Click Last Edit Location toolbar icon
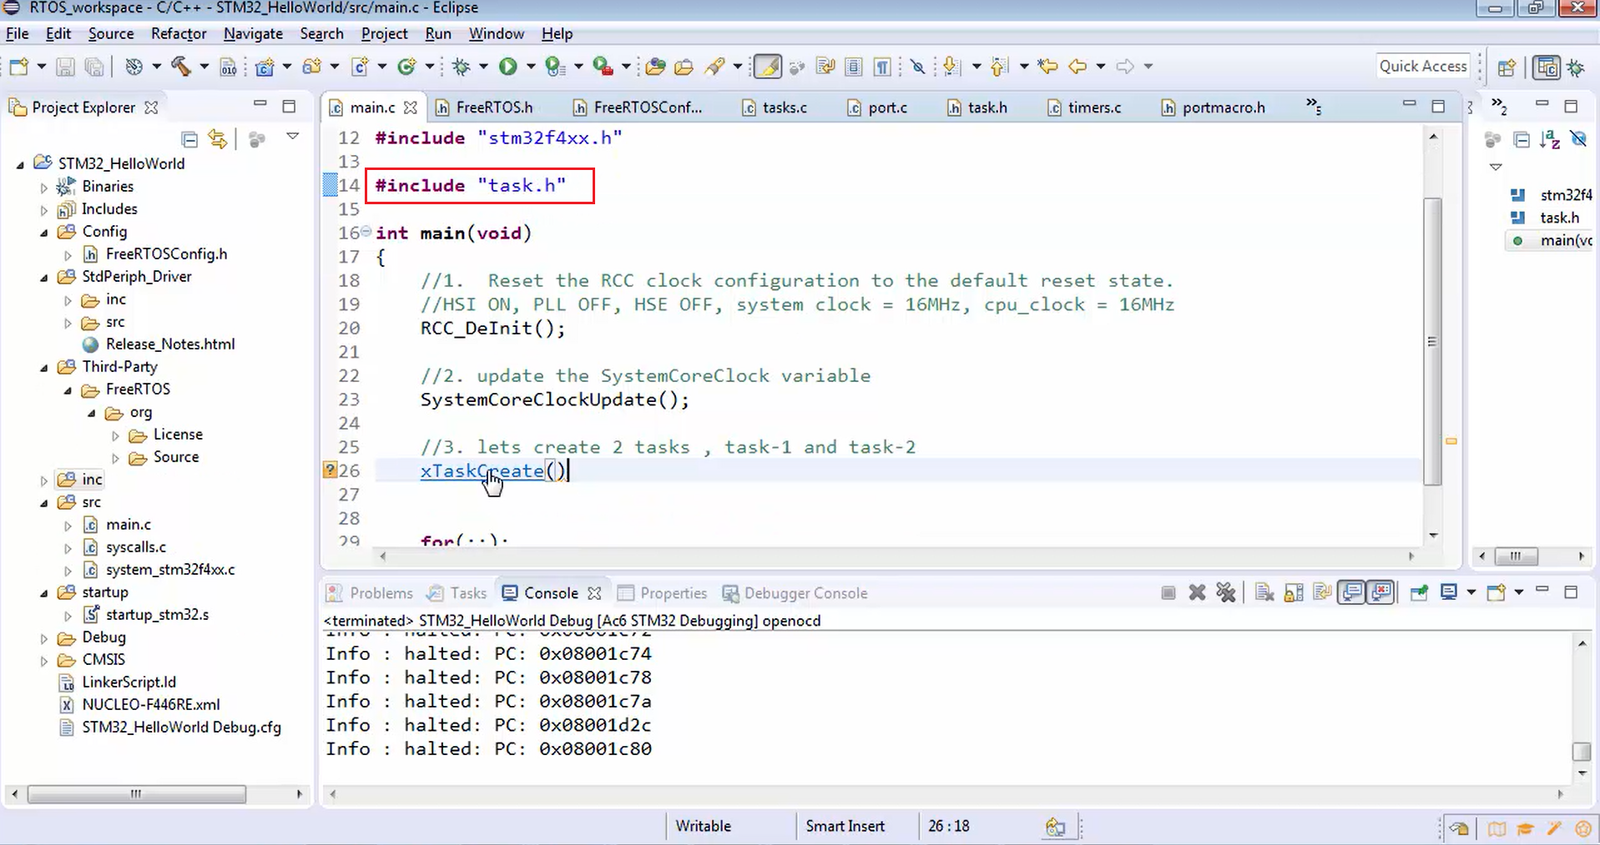 (1047, 66)
